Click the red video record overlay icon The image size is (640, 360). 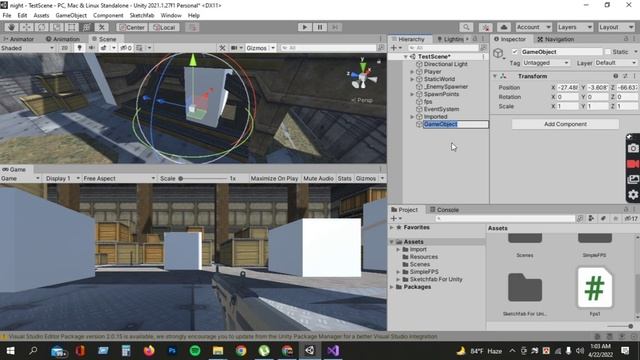(633, 164)
